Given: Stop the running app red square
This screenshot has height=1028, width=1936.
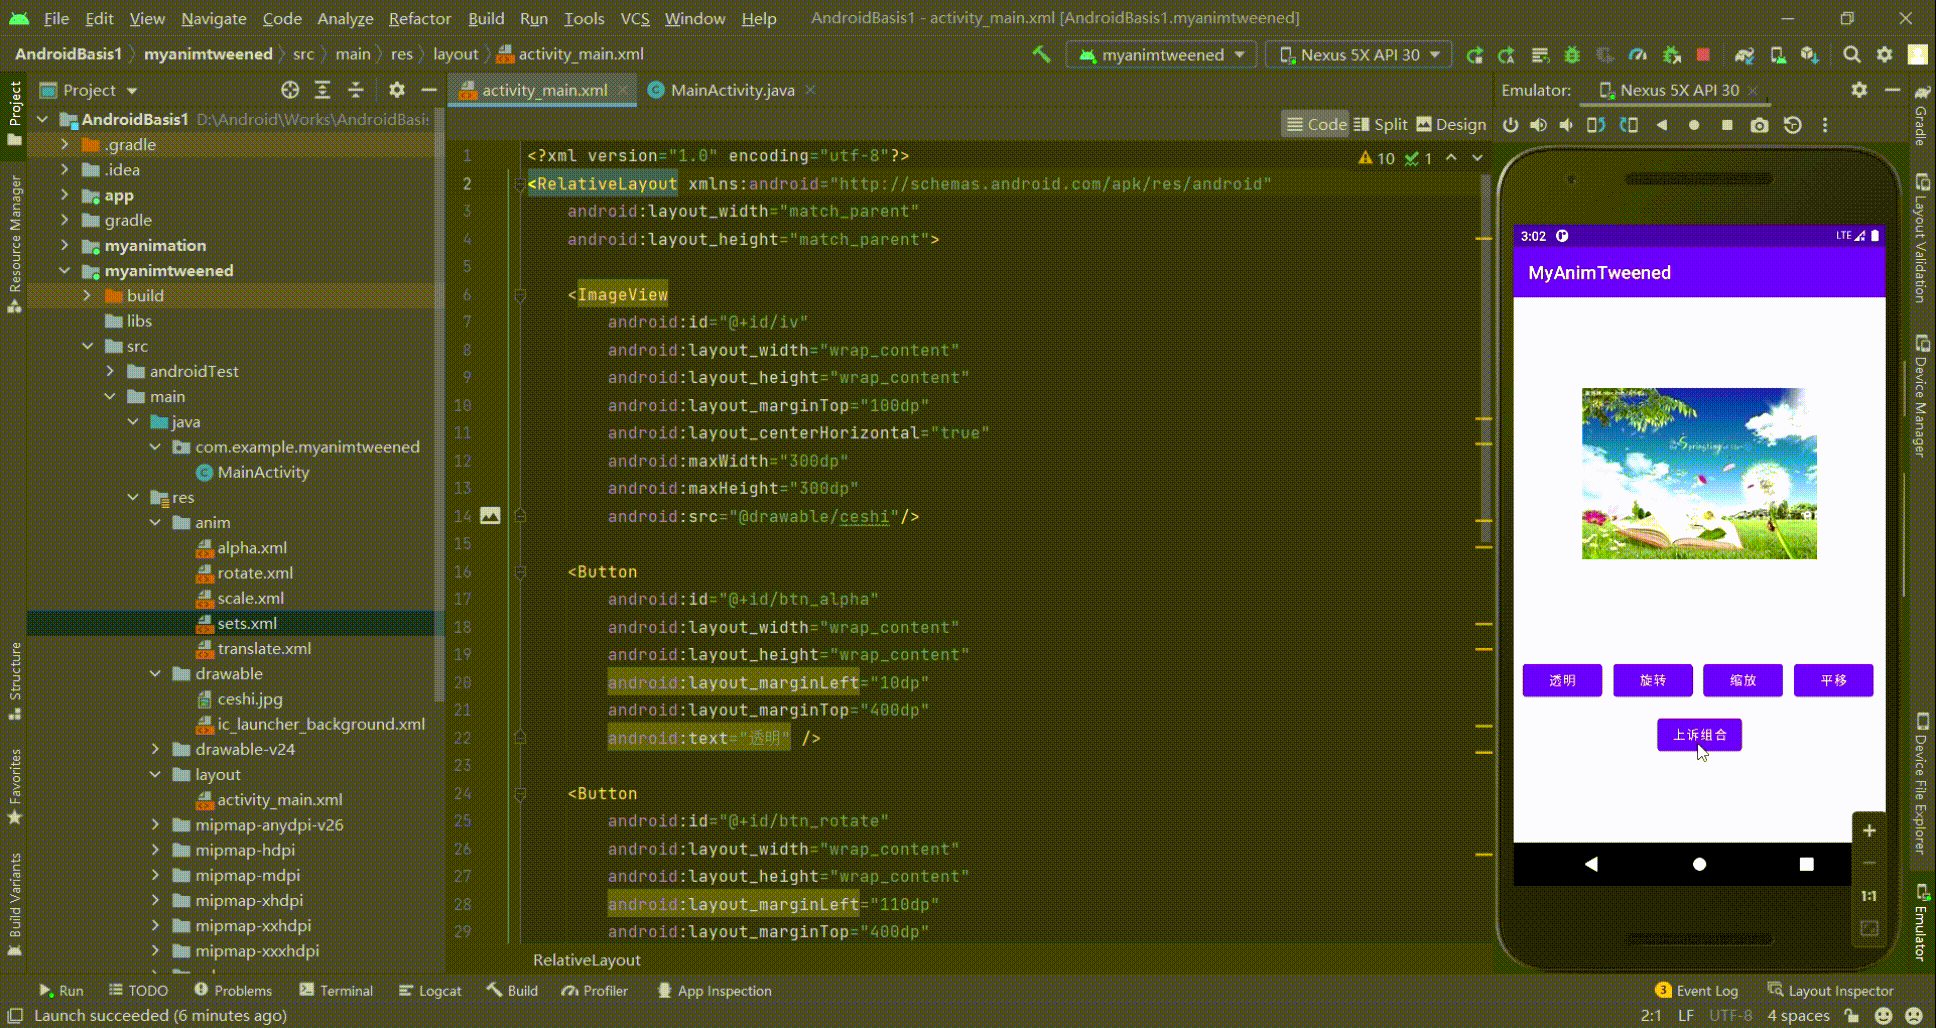Looking at the screenshot, I should point(1703,54).
